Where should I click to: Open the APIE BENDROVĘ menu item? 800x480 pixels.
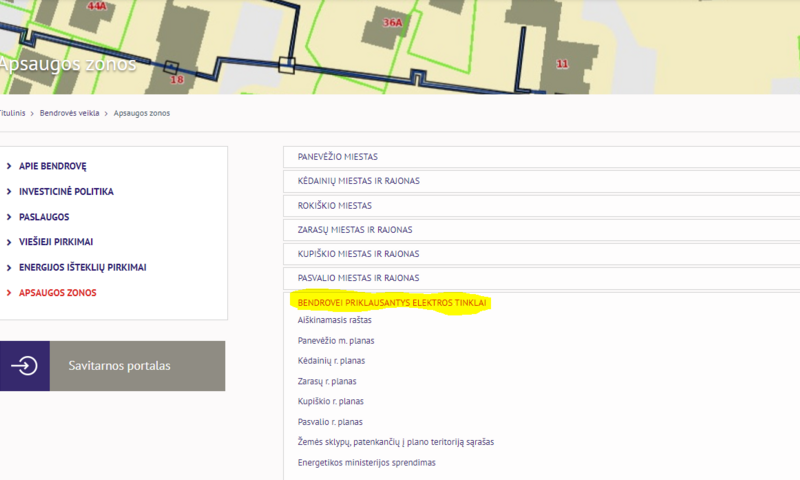[x=53, y=166]
